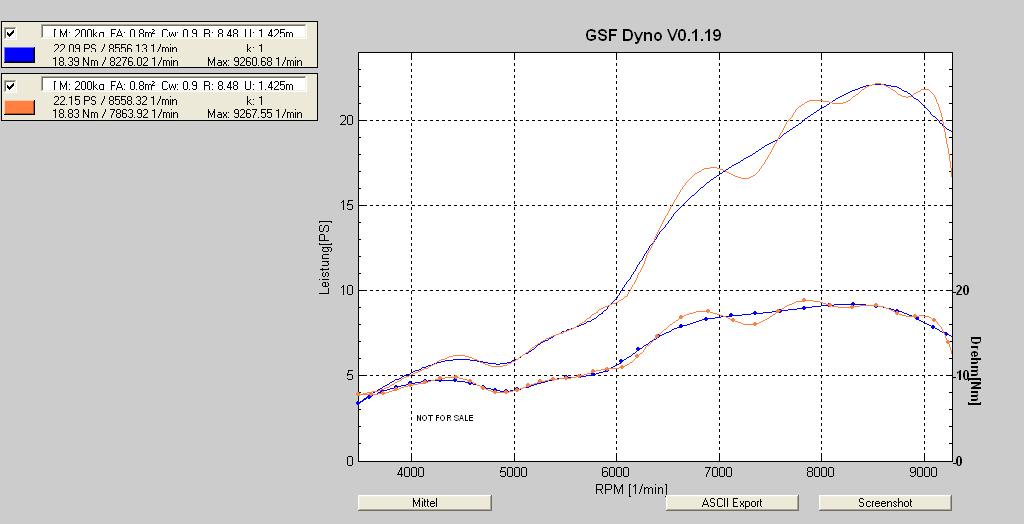Click the blue run's parameter text field
The width and height of the screenshot is (1024, 524).
tap(172, 33)
